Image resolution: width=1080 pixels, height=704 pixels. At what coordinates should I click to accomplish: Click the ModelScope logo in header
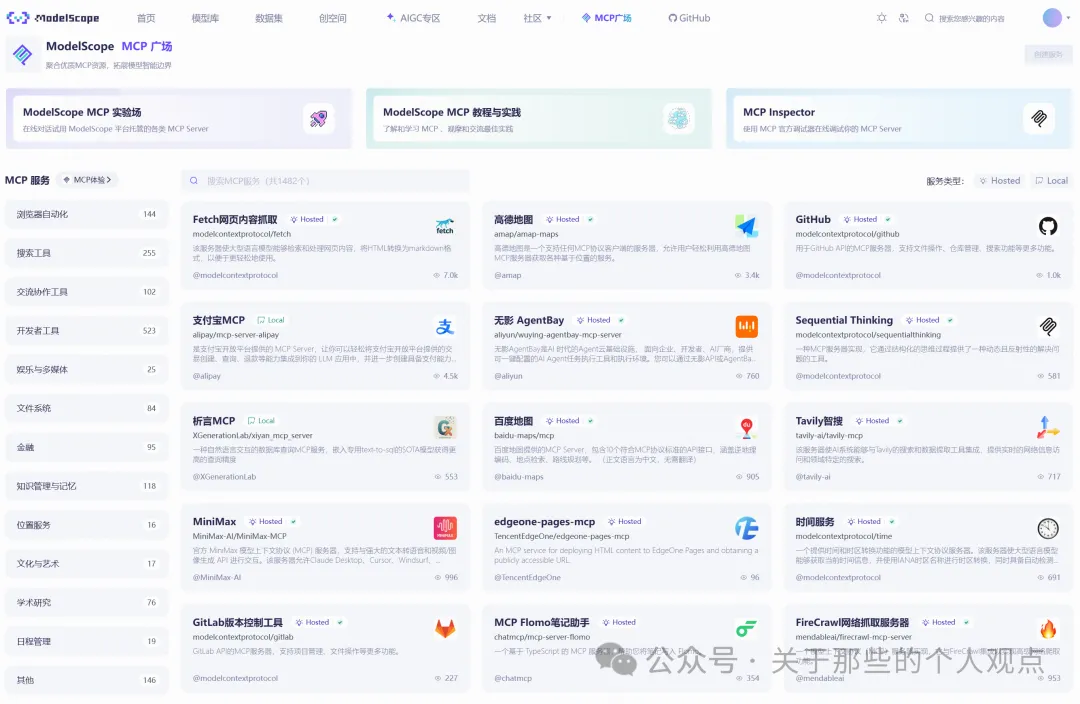click(x=52, y=18)
